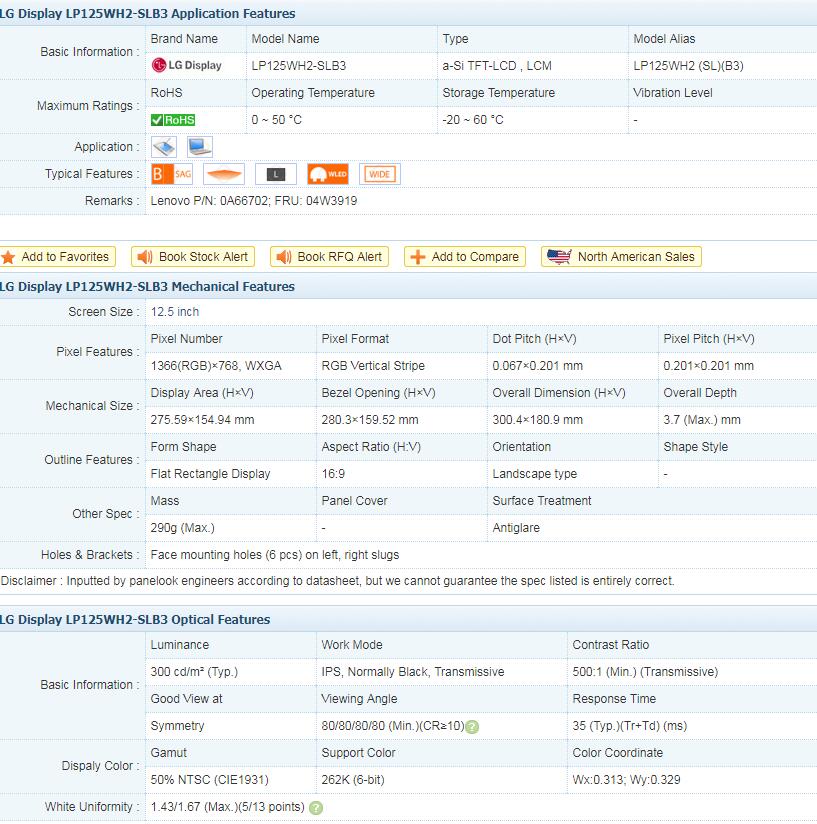Click the Antiglare surface treatment value

[516, 528]
